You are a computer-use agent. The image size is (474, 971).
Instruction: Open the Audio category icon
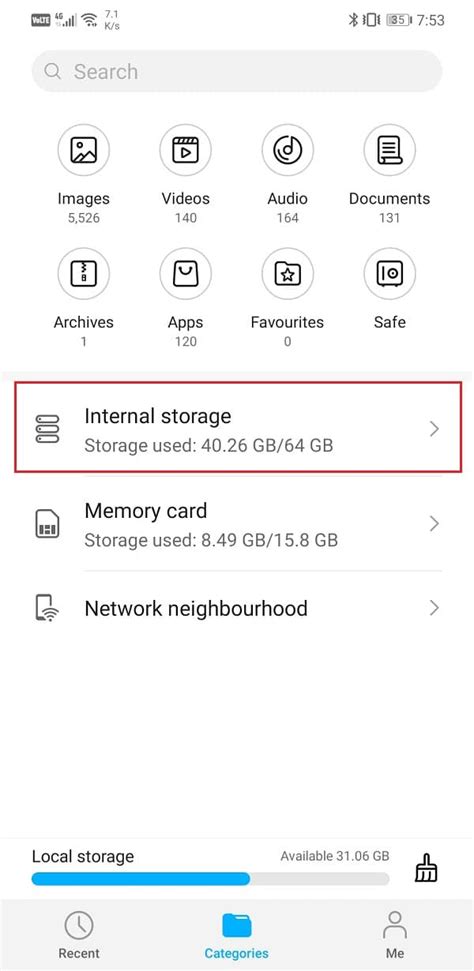click(x=287, y=150)
